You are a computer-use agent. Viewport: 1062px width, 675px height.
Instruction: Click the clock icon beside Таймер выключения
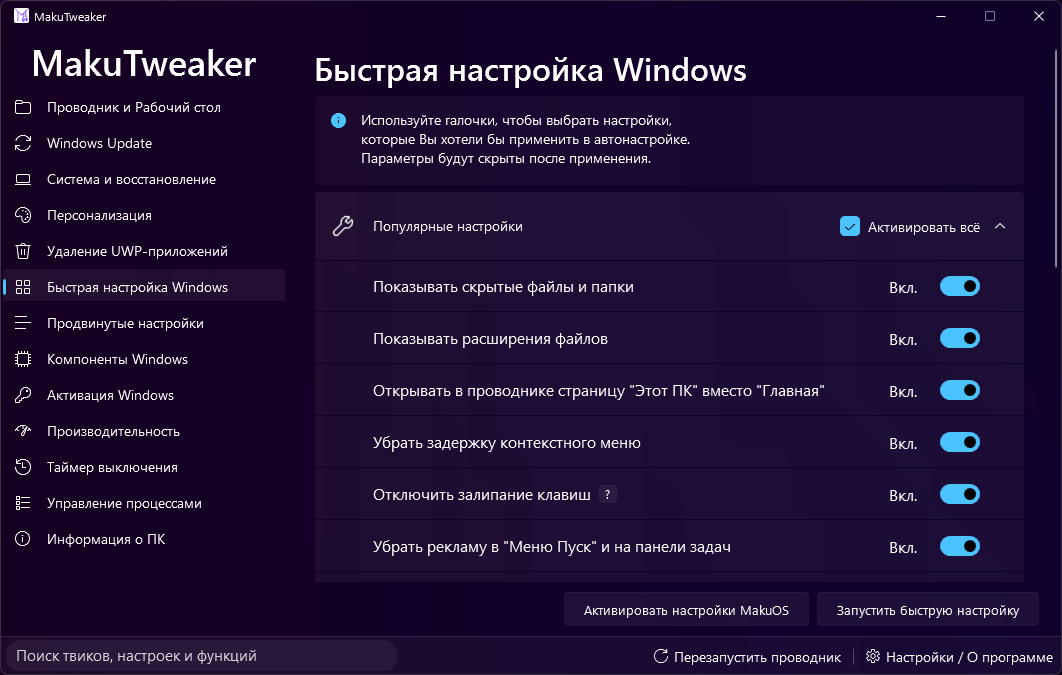coord(23,467)
